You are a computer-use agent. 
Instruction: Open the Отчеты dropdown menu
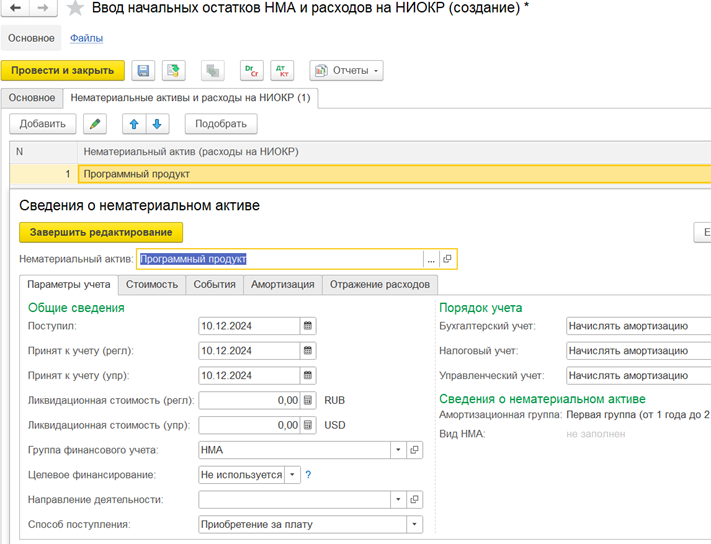pos(346,71)
